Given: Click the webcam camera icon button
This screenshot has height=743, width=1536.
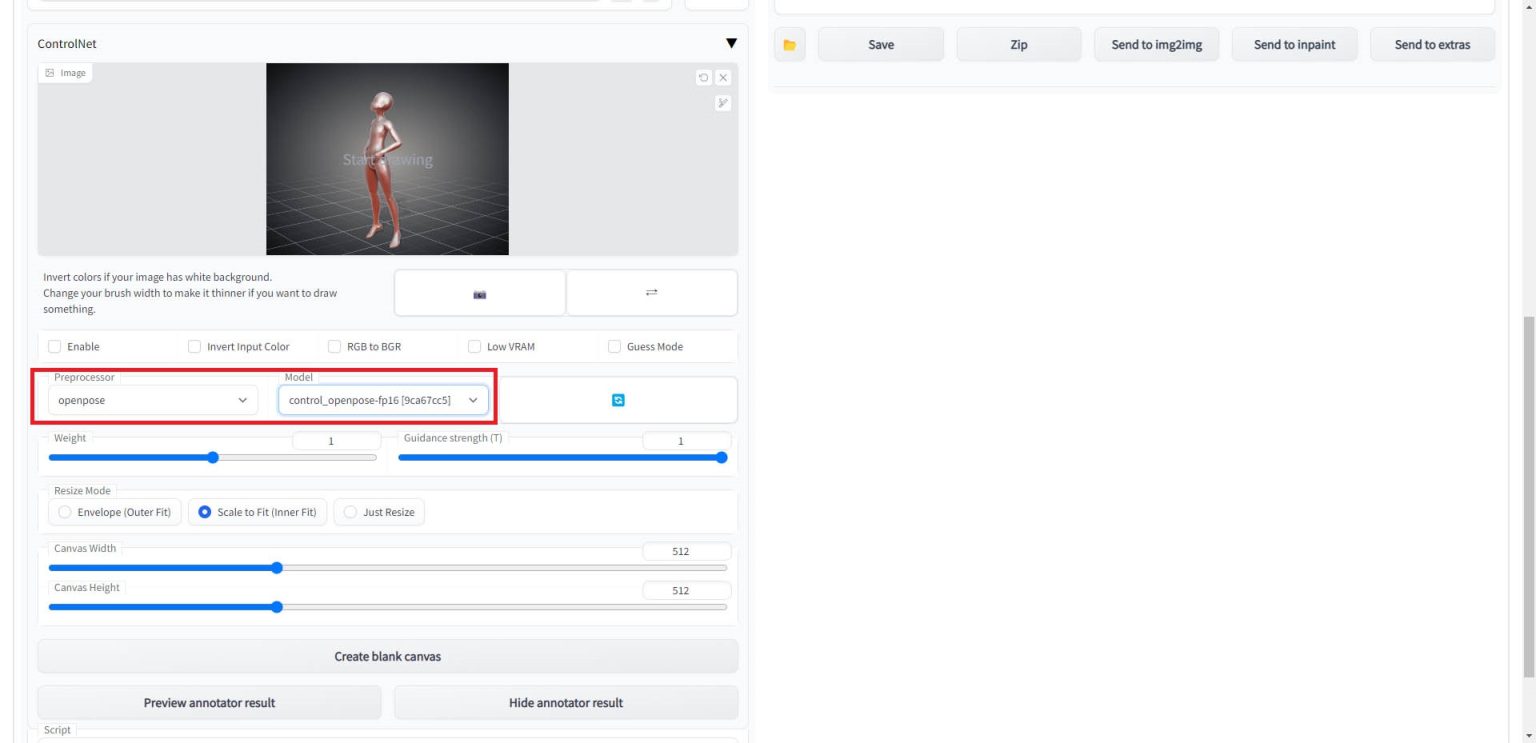Looking at the screenshot, I should (x=480, y=293).
